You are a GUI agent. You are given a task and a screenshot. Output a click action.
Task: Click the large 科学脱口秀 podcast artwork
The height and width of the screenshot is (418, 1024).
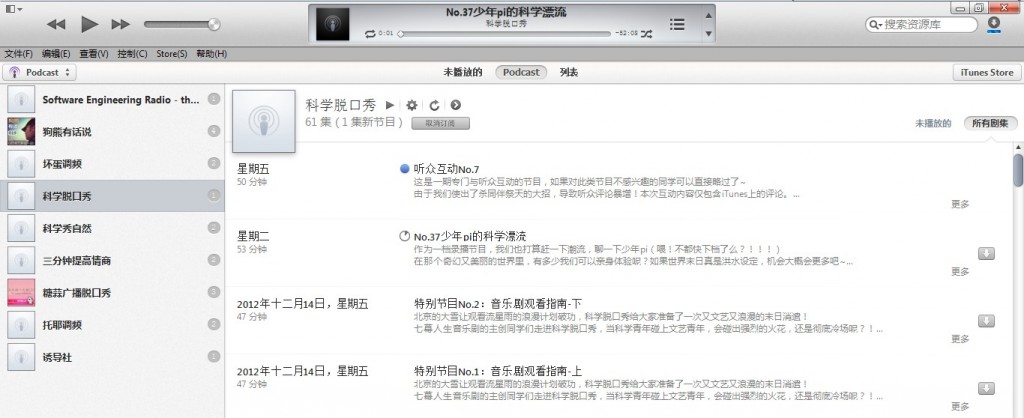click(x=264, y=121)
